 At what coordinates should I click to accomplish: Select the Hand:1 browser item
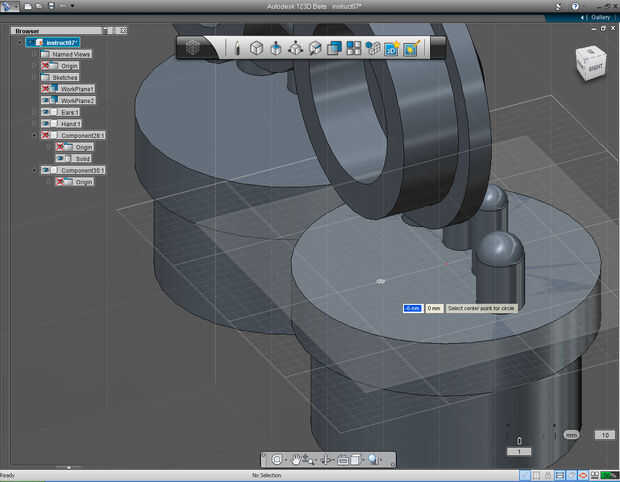70,123
